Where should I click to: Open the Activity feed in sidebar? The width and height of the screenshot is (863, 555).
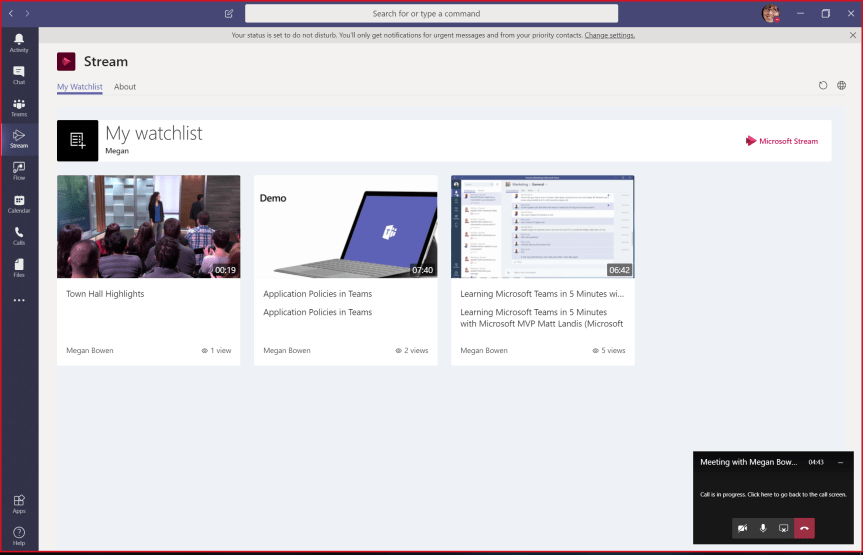pos(19,42)
